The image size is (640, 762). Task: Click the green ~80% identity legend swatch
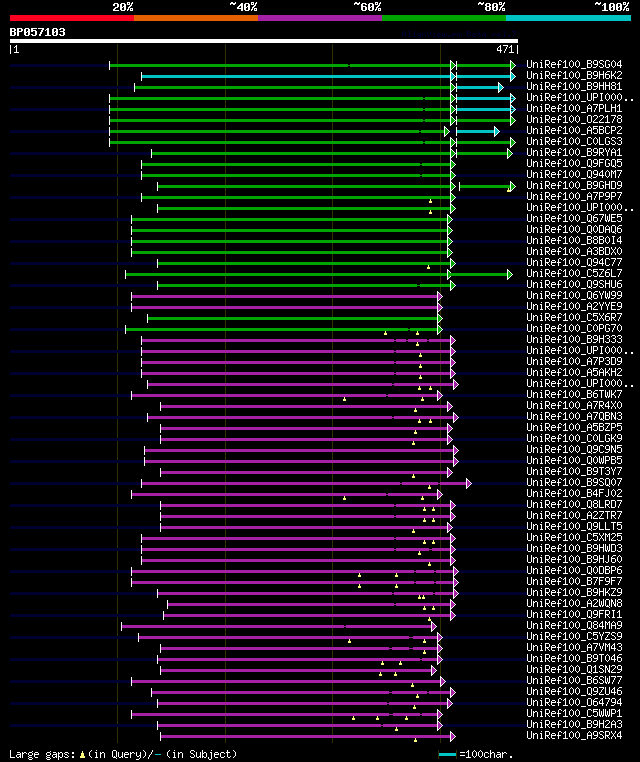point(444,18)
